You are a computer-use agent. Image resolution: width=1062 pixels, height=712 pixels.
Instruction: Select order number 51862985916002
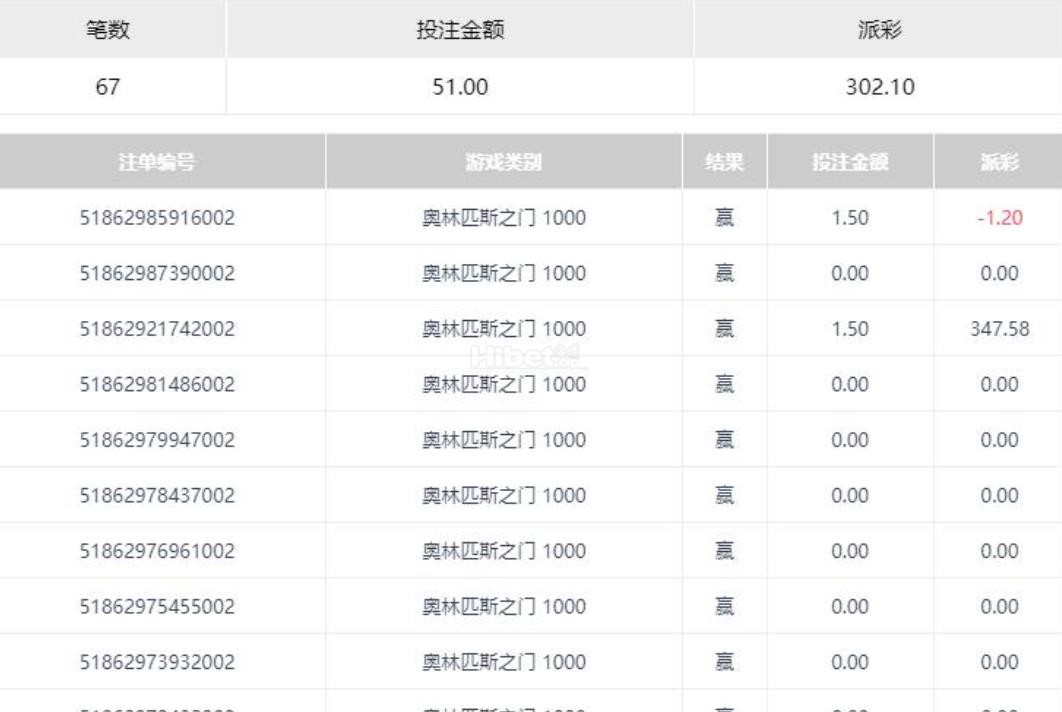[x=157, y=217]
